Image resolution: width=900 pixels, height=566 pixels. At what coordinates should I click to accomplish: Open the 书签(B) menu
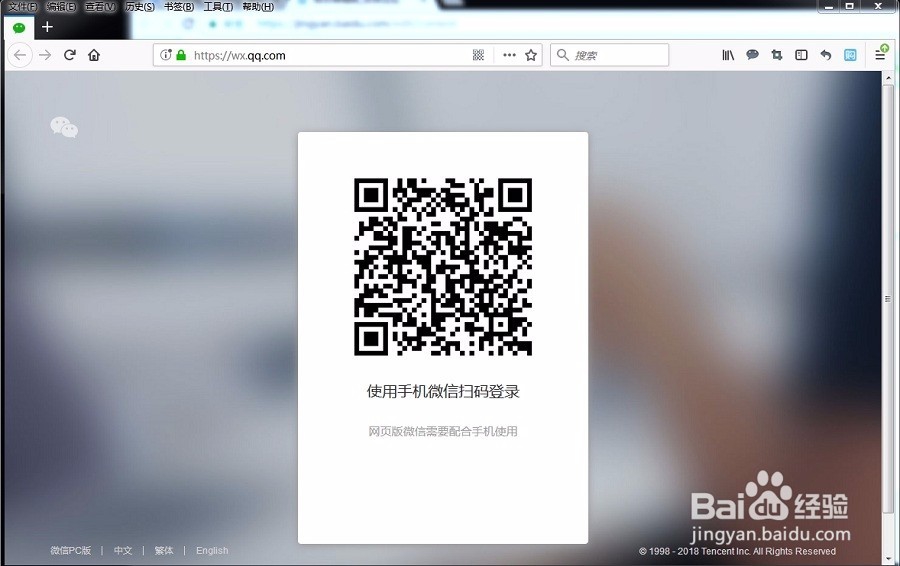(179, 7)
